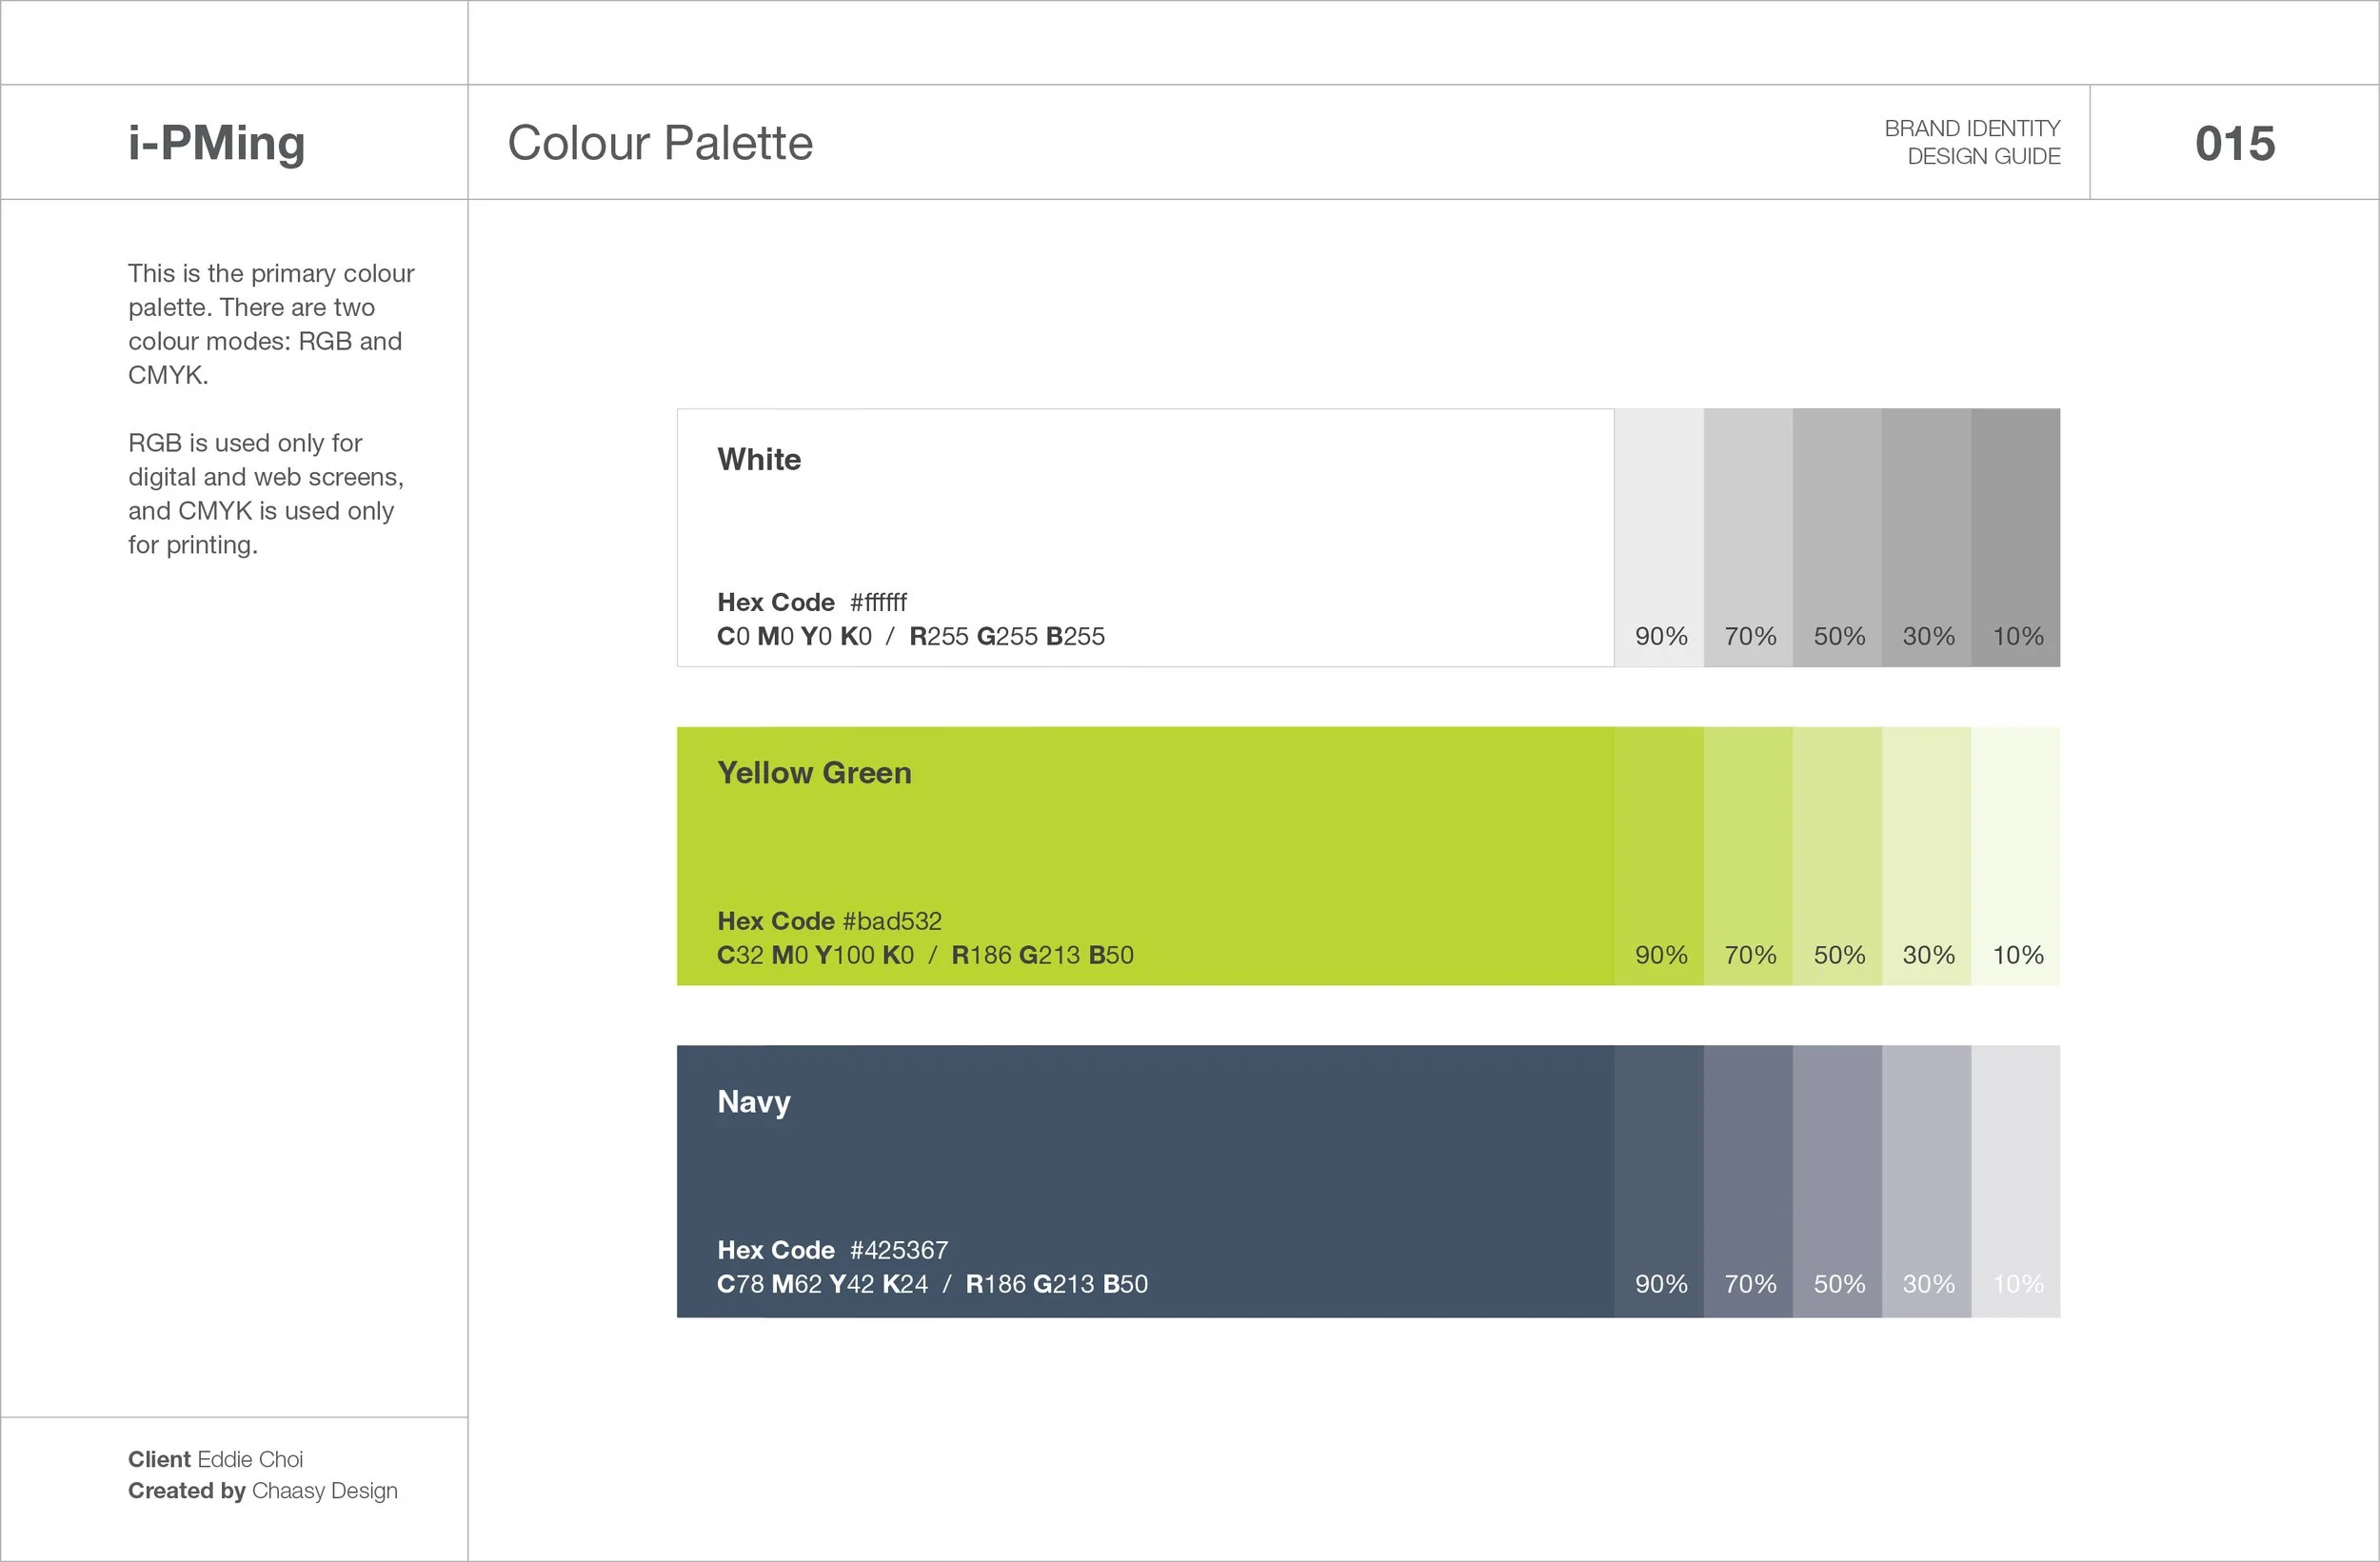Click the C0 M0 Y0 K0 values line

click(911, 636)
